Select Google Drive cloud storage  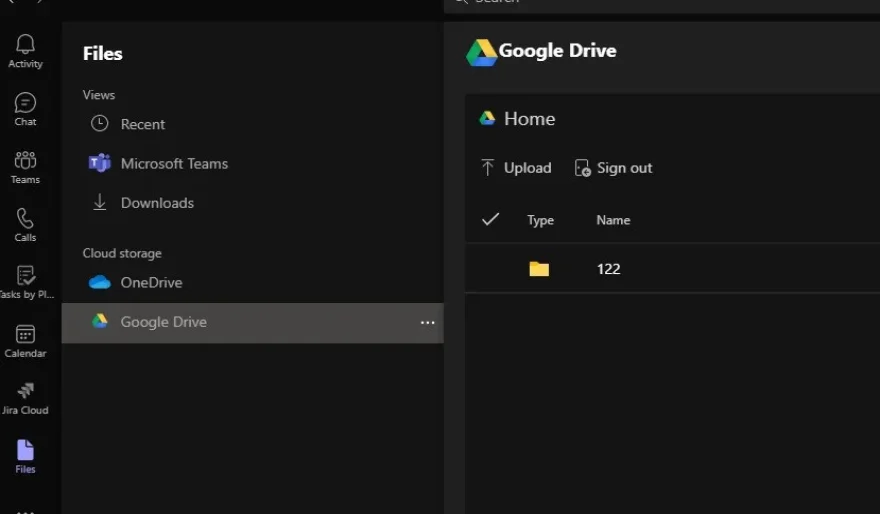[253, 323]
